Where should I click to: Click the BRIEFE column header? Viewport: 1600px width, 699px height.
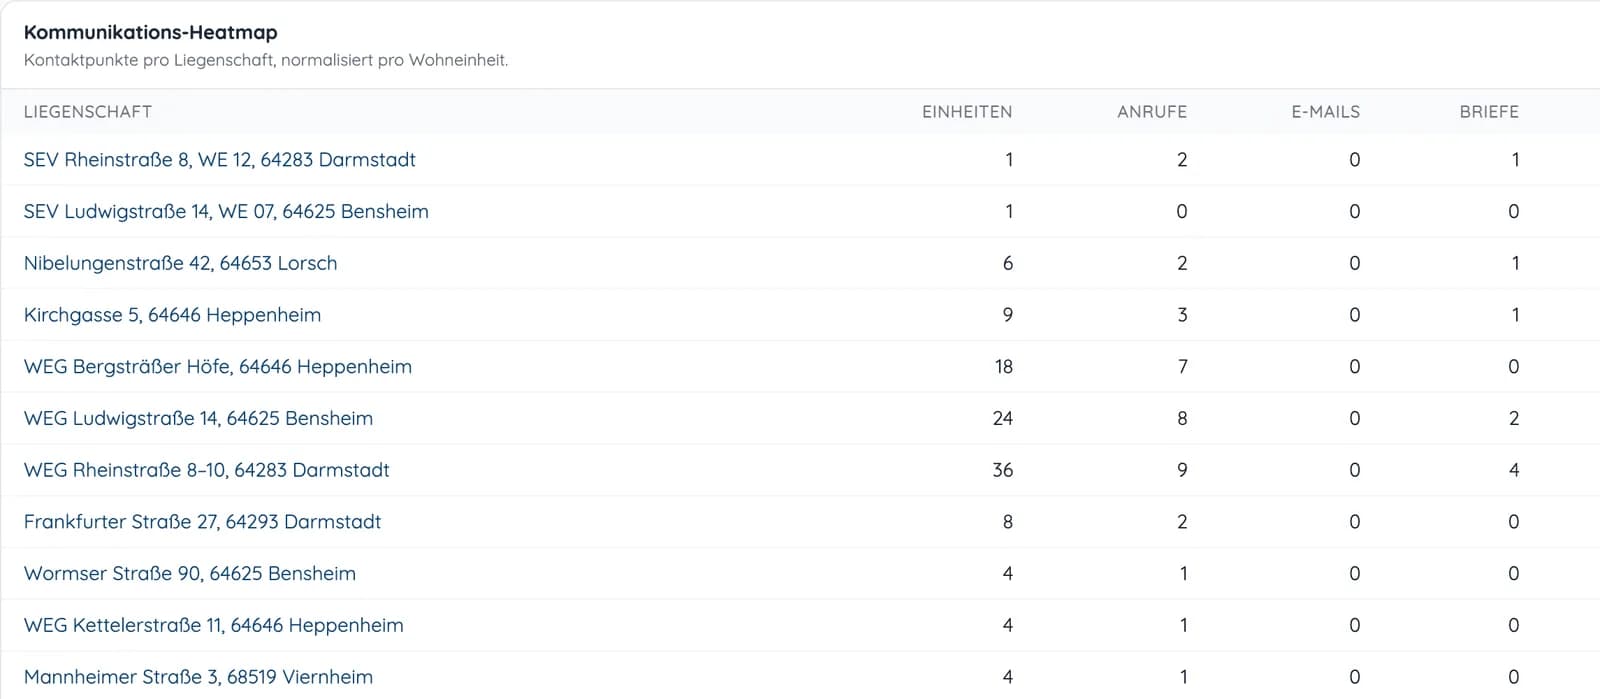point(1489,112)
